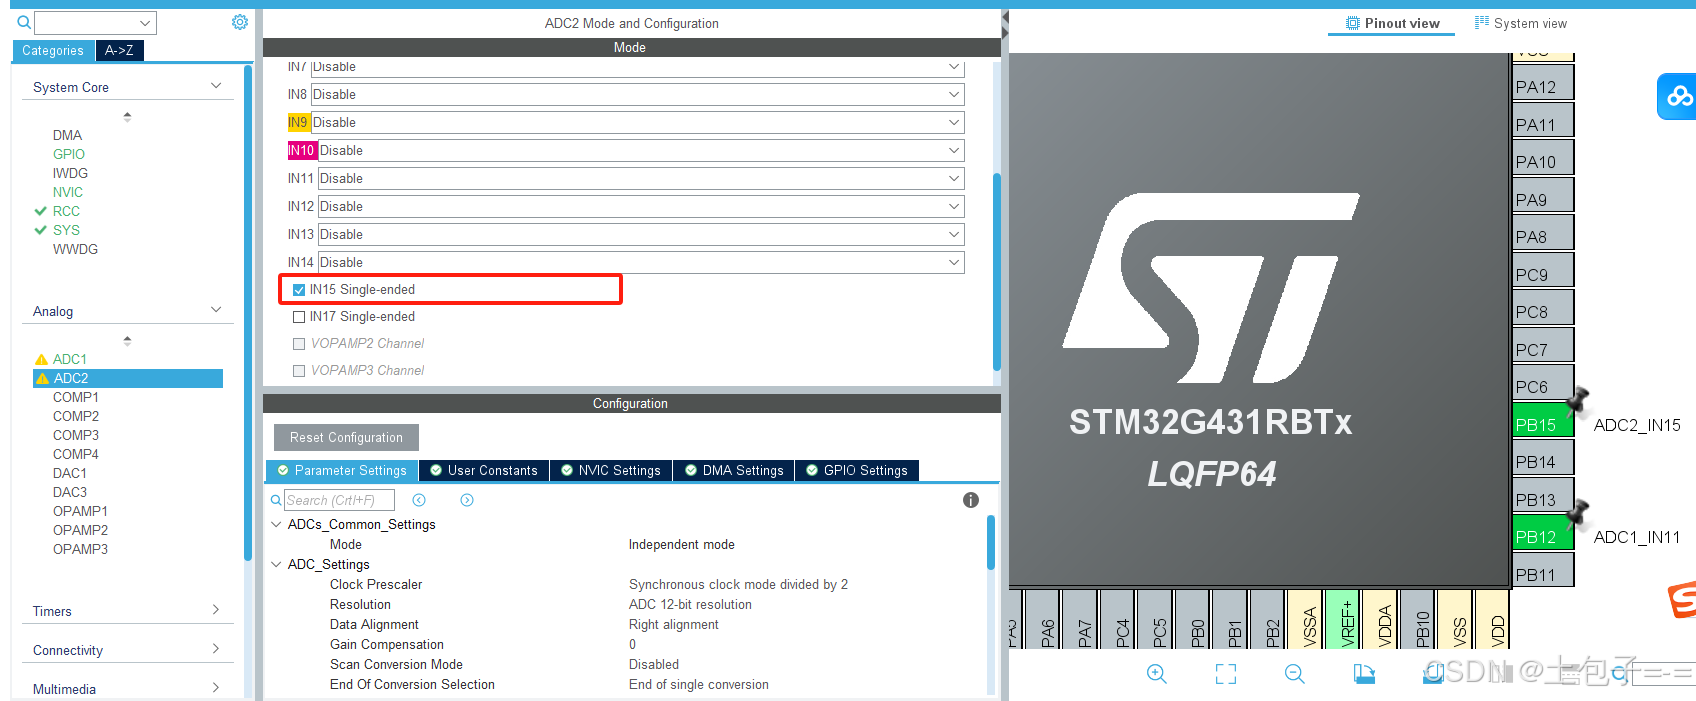This screenshot has width=1696, height=701.
Task: Click the sort arrows under Analog
Action: (x=127, y=341)
